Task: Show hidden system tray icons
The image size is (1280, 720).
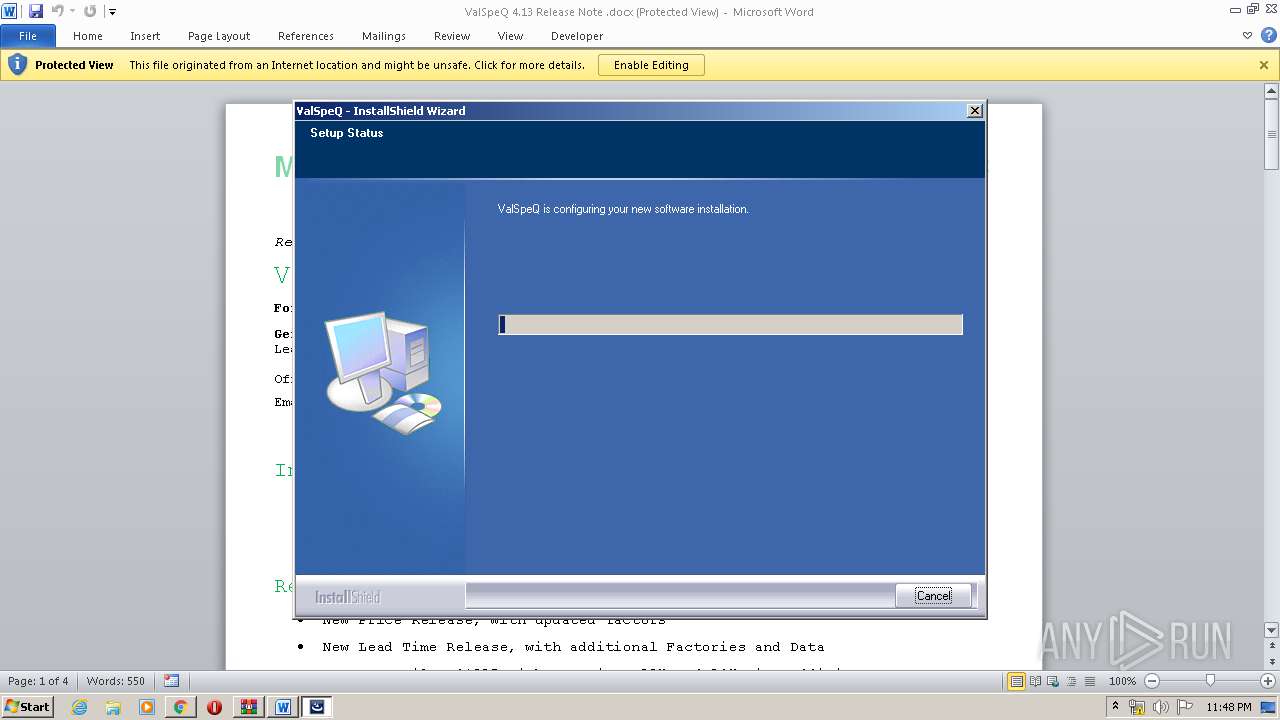Action: click(x=1116, y=707)
